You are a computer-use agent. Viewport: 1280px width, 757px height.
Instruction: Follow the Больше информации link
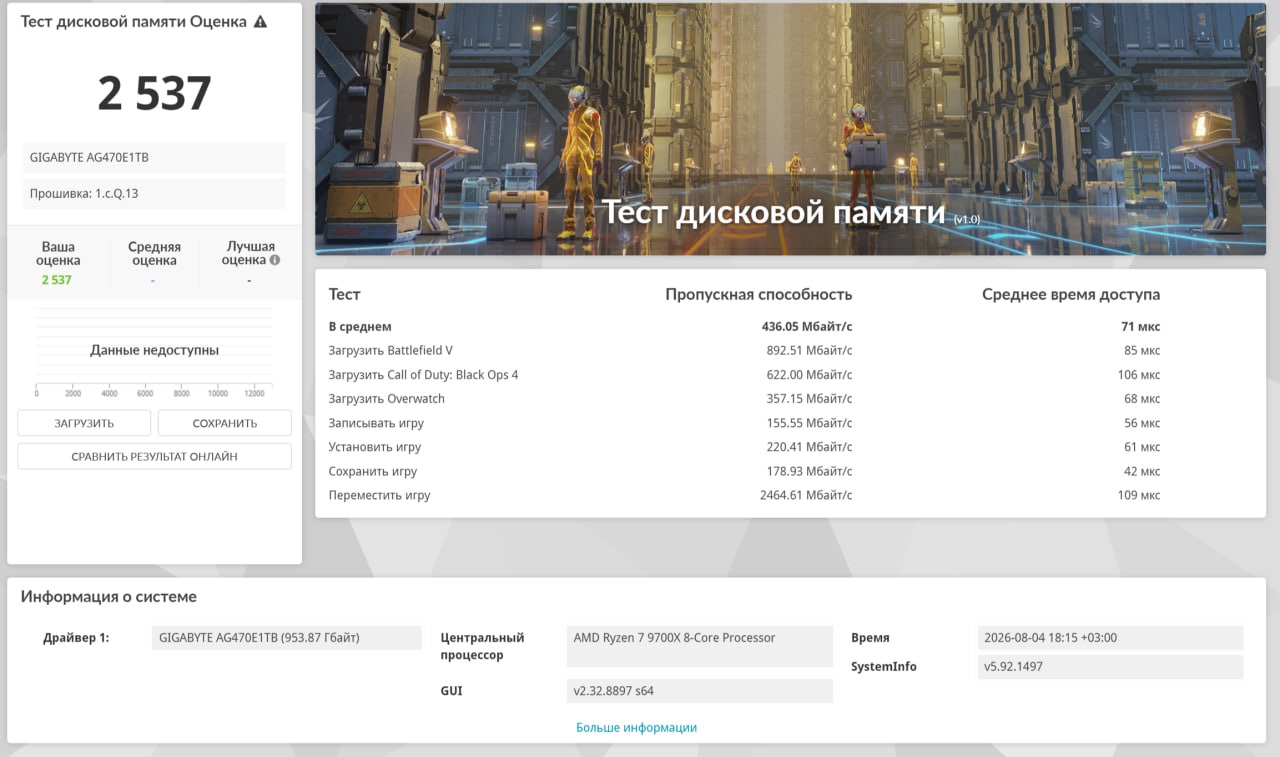(636, 728)
